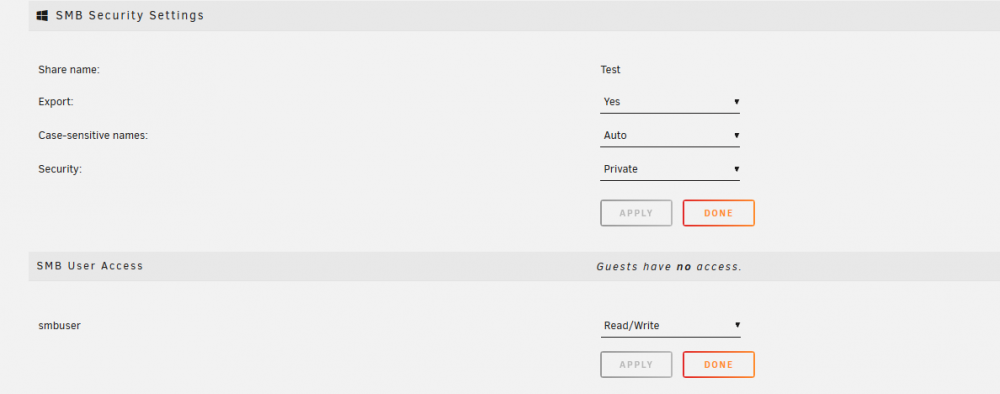
Task: Click the arrow on the Export dropdown
Action: 736,101
